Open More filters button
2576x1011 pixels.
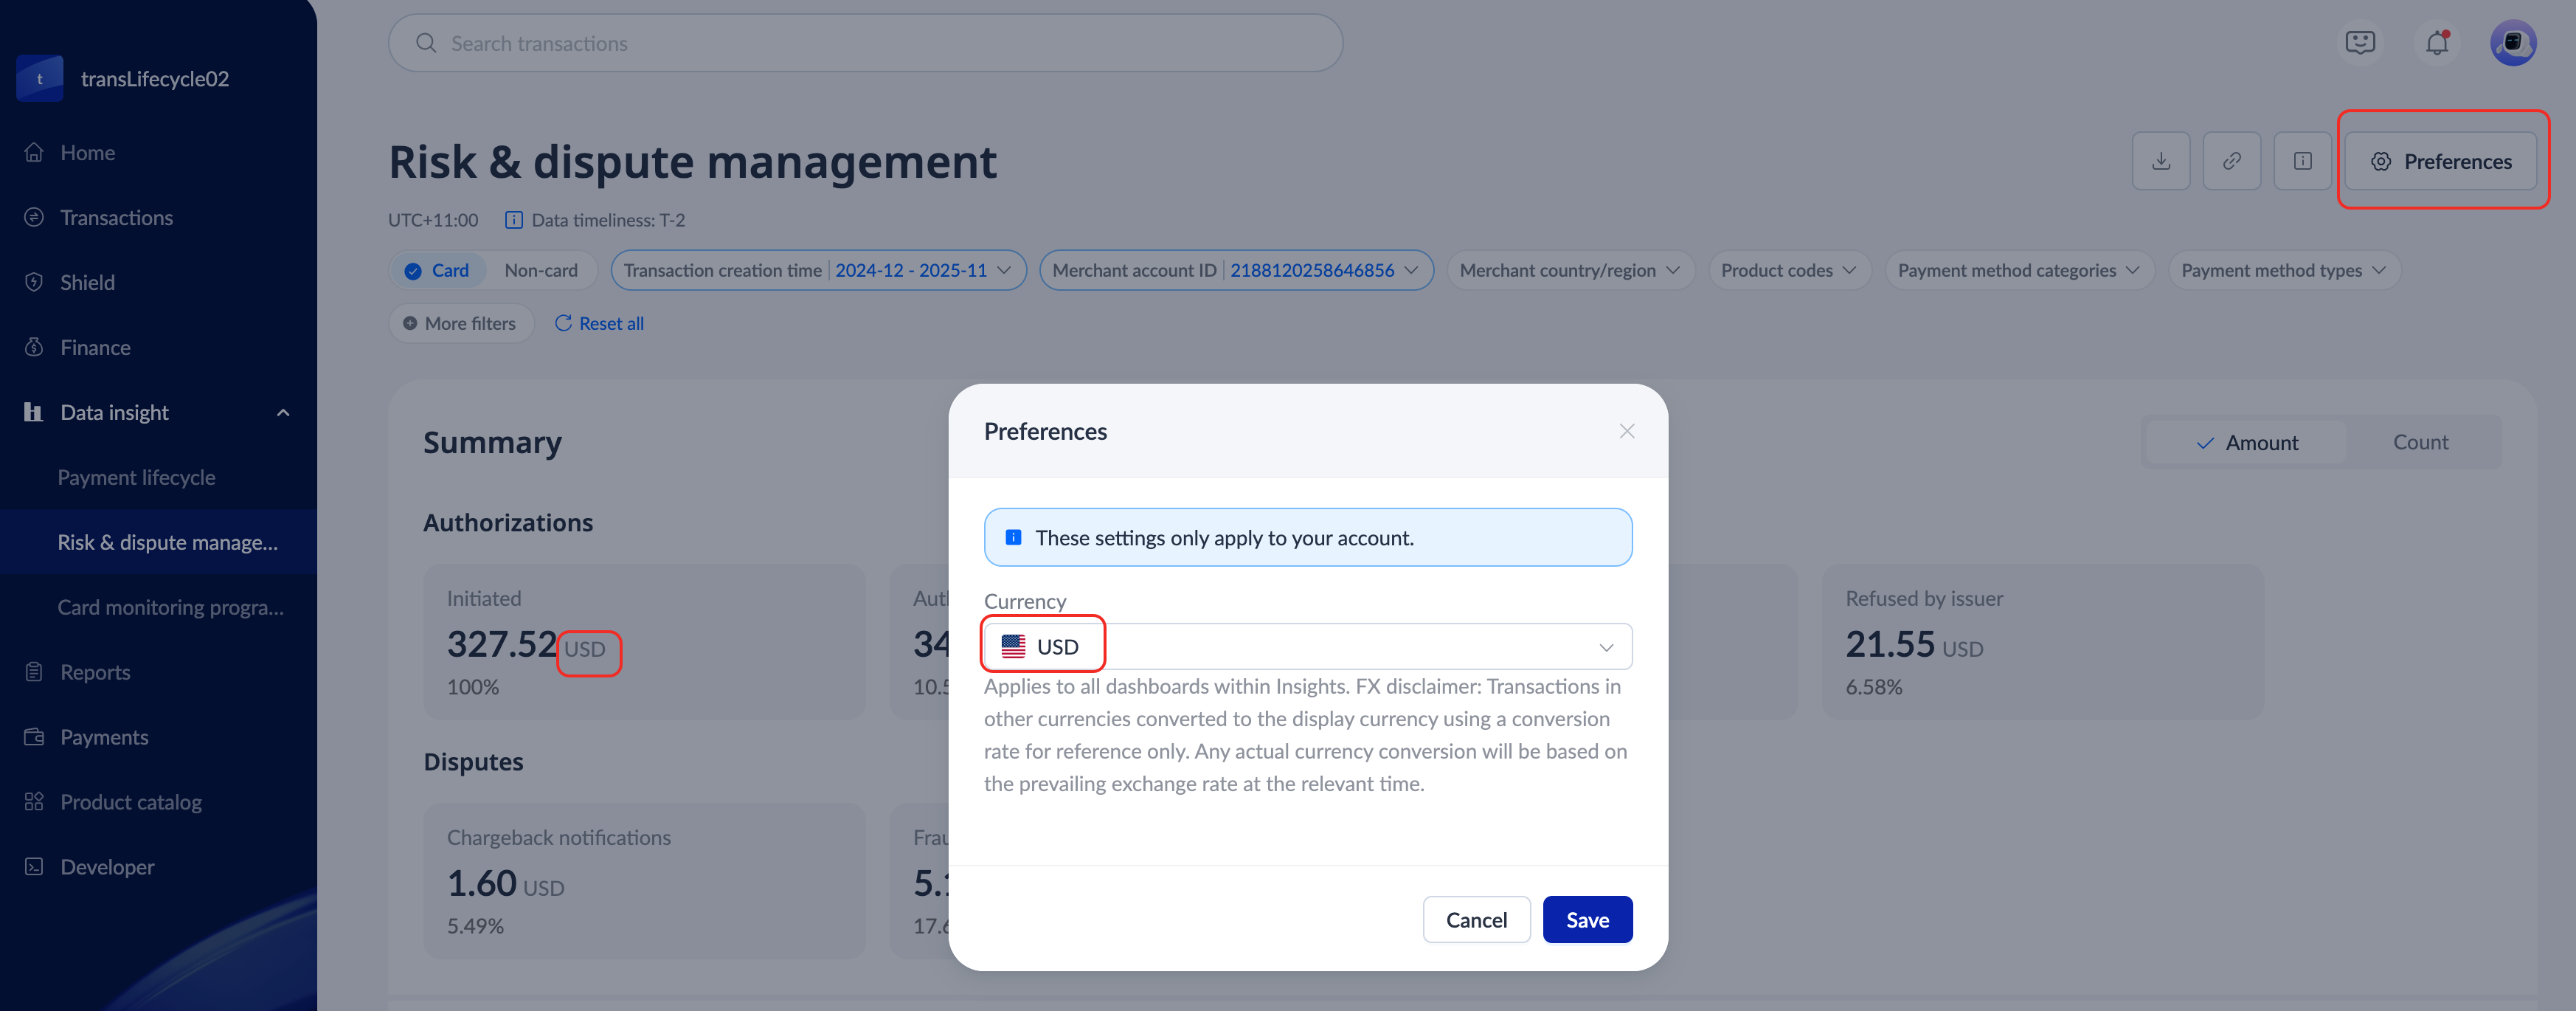tap(460, 323)
